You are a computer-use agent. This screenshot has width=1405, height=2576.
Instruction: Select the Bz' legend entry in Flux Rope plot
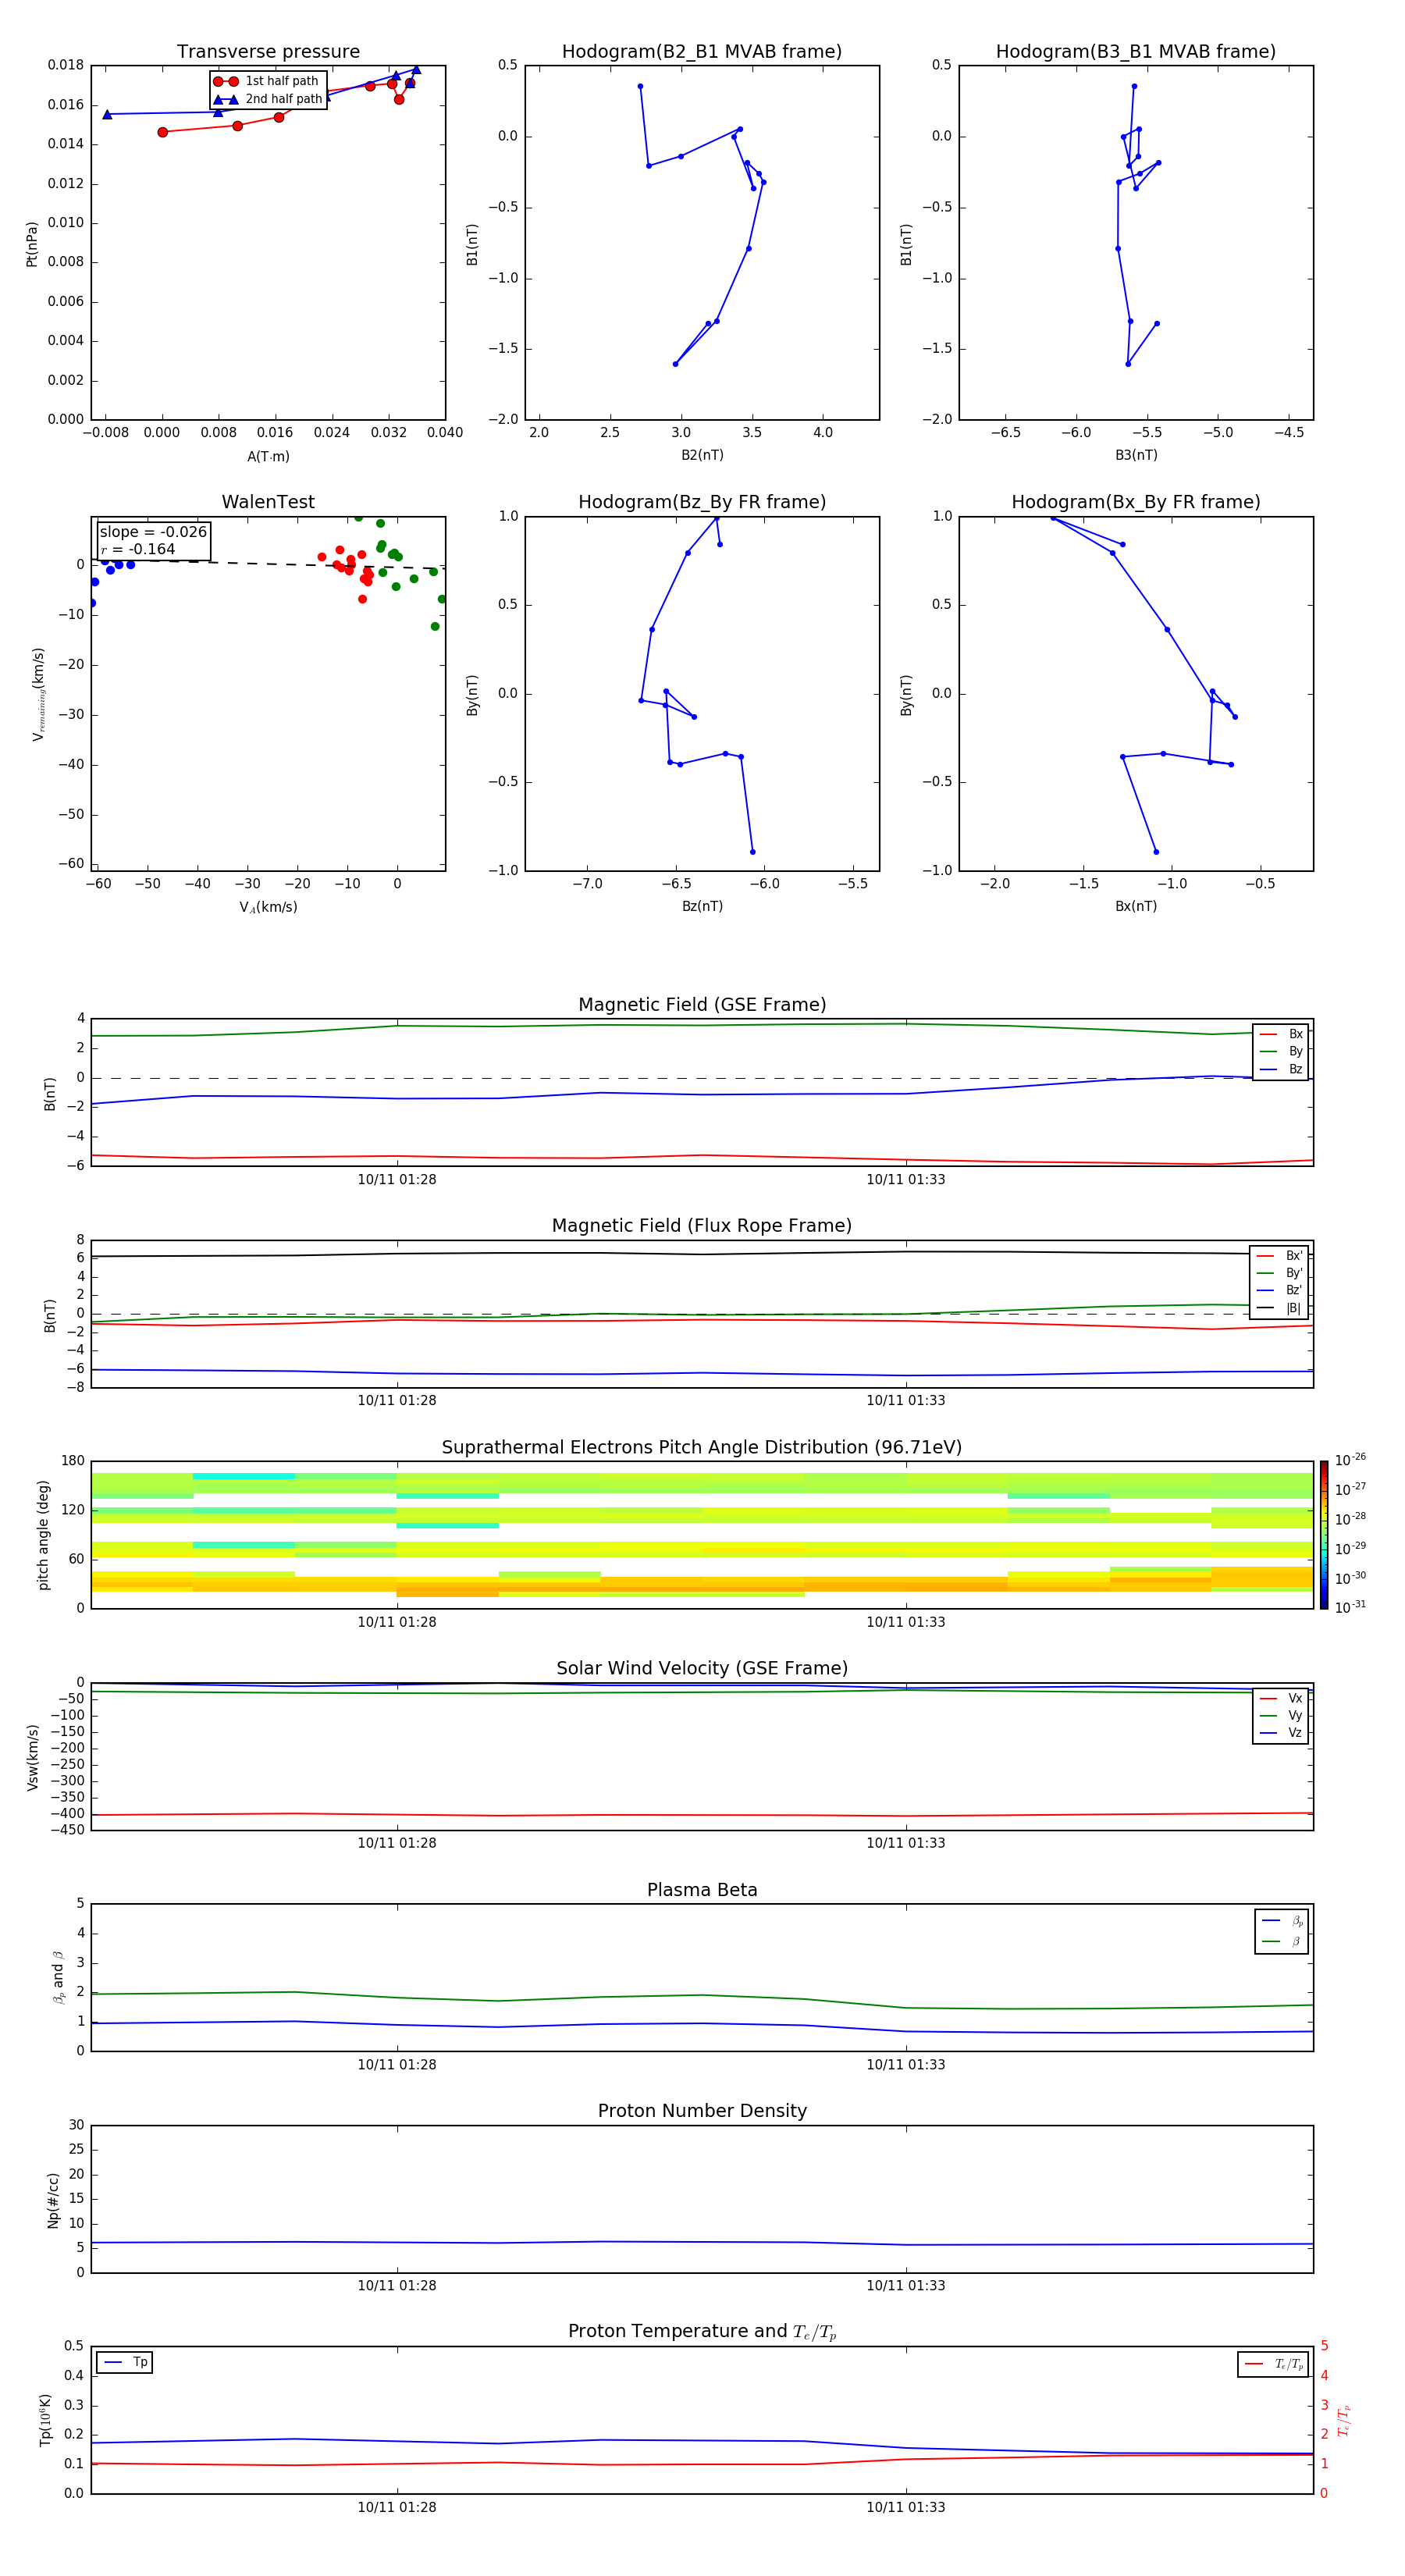click(x=1280, y=1291)
